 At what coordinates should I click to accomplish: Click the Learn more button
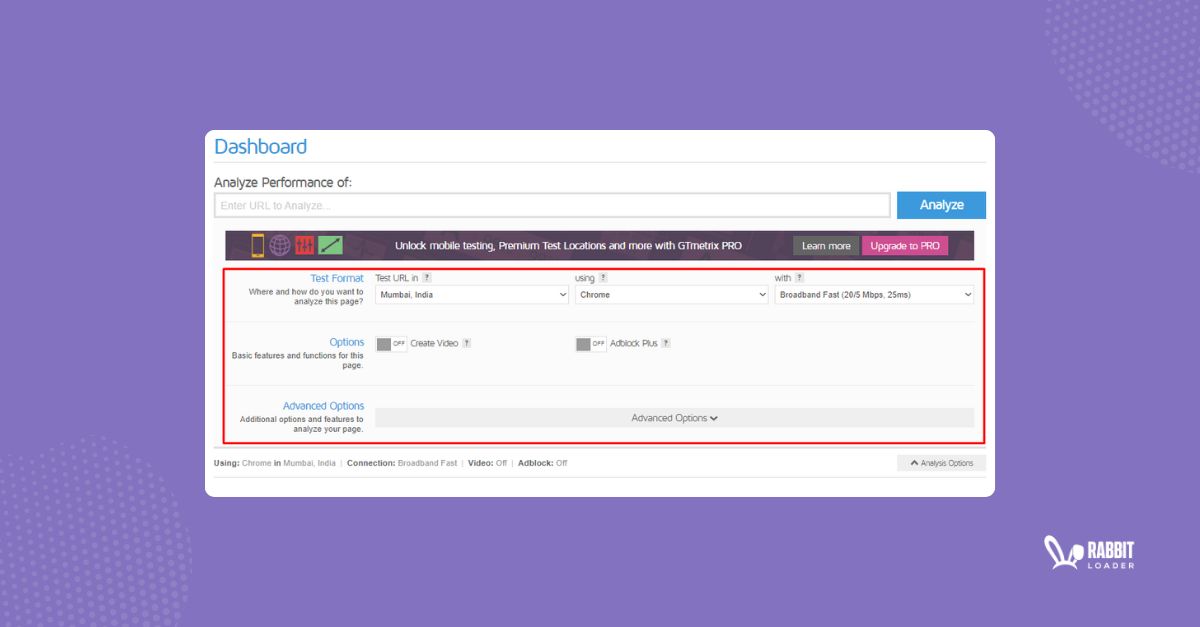[825, 245]
